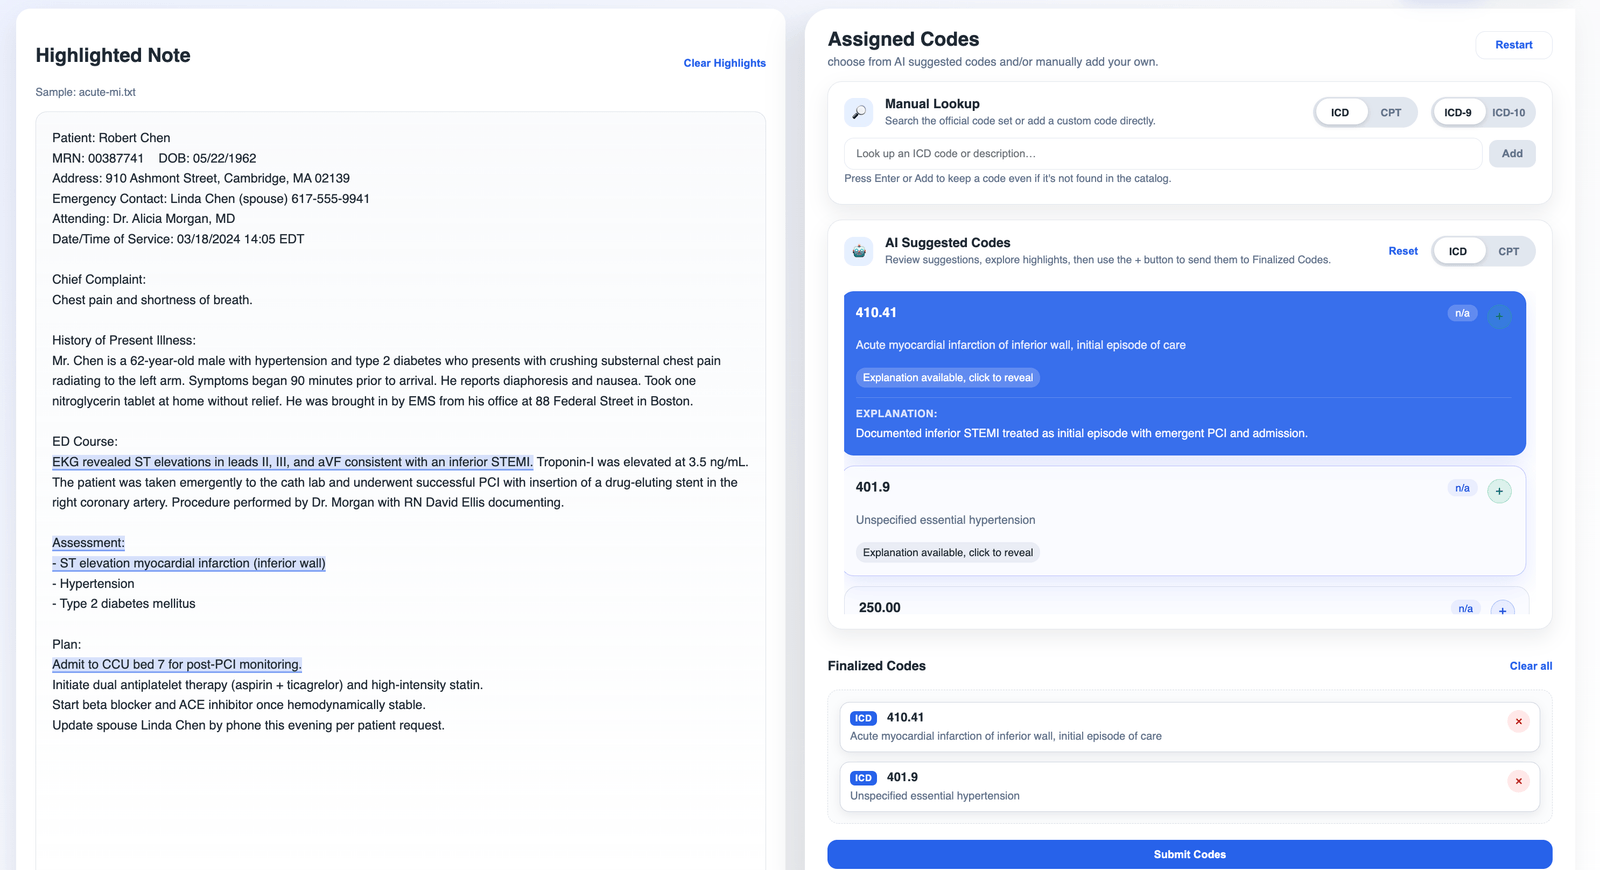This screenshot has height=870, width=1600.
Task: Click the Clear Highlights link
Action: pos(725,63)
